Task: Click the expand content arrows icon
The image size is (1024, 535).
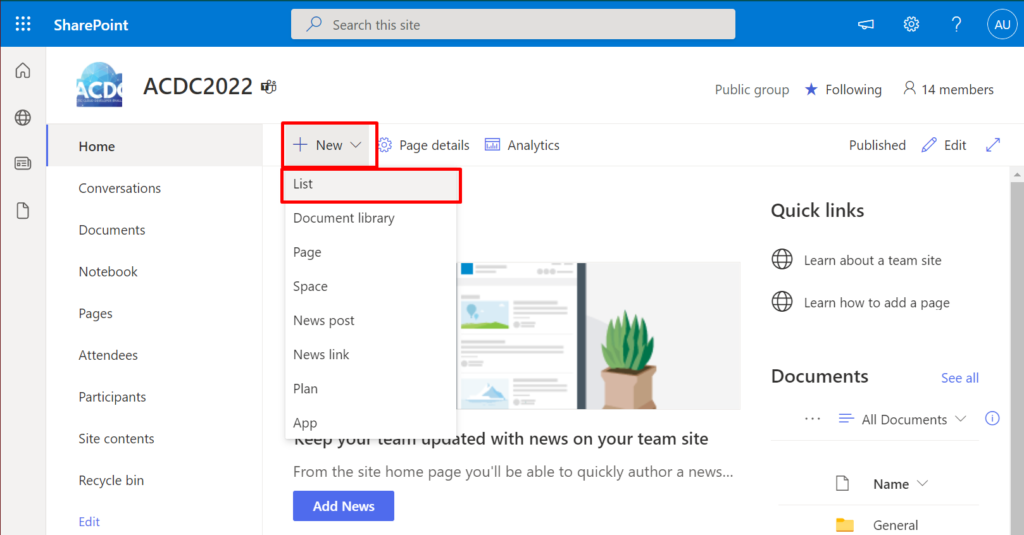Action: (x=993, y=145)
